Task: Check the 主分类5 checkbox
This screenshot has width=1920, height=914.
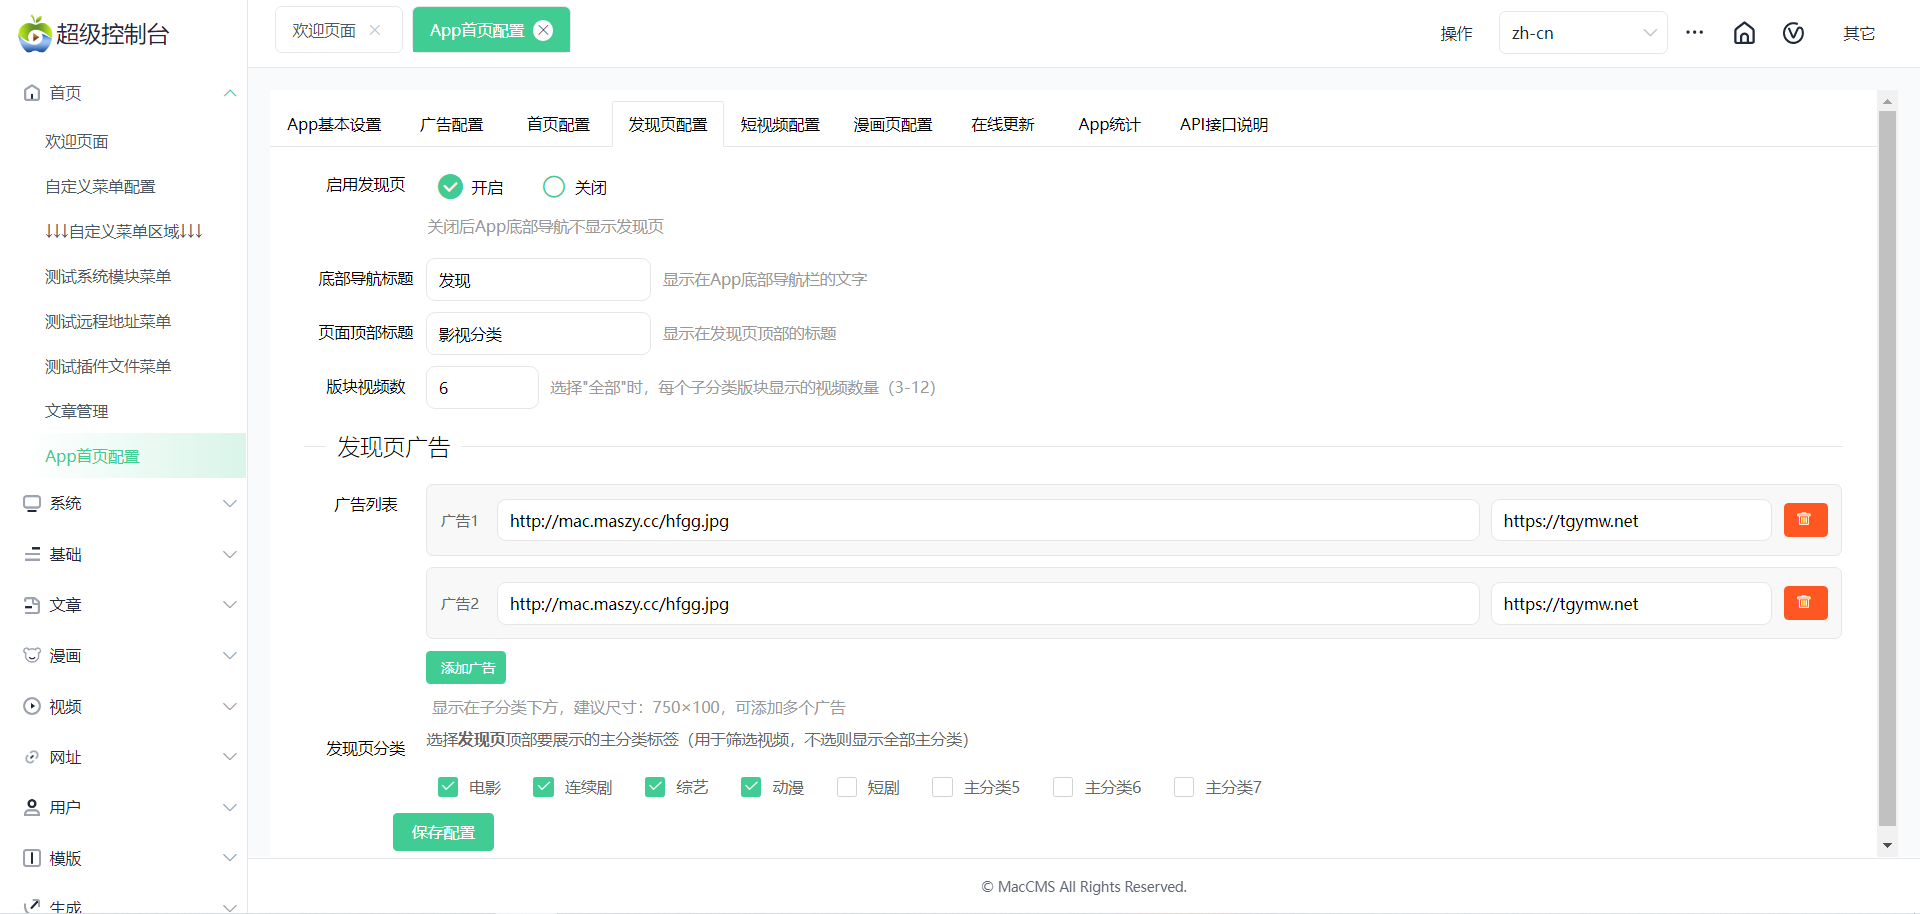Action: point(942,787)
